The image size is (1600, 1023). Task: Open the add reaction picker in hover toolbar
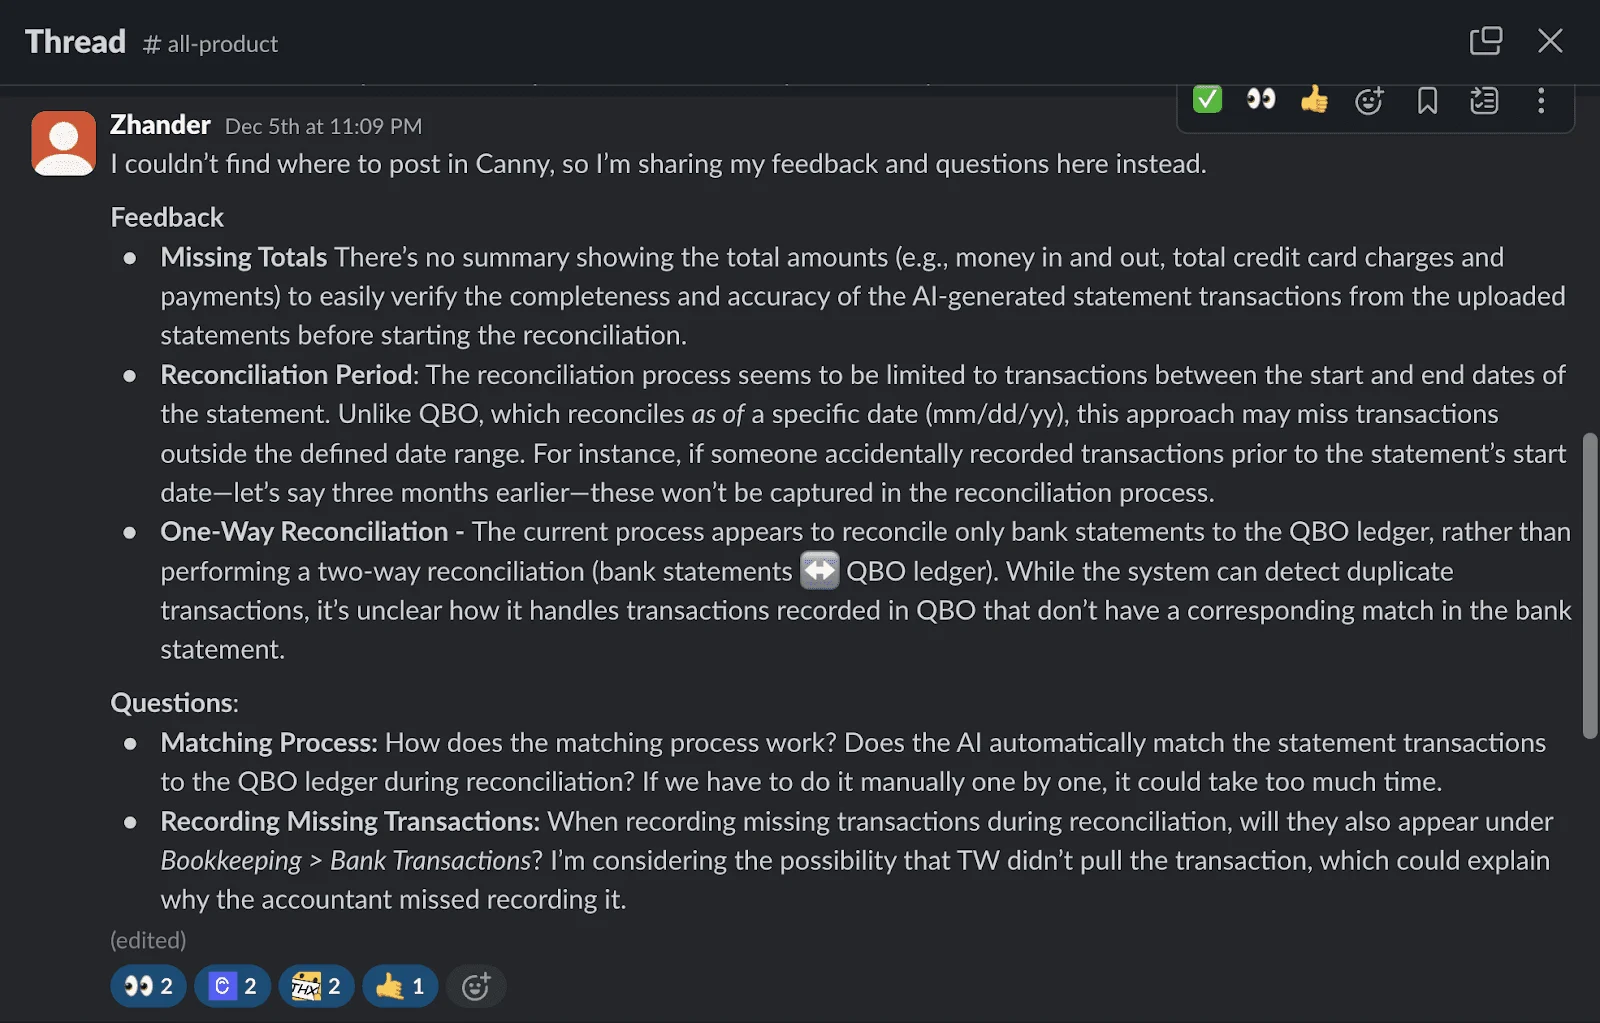point(1368,101)
